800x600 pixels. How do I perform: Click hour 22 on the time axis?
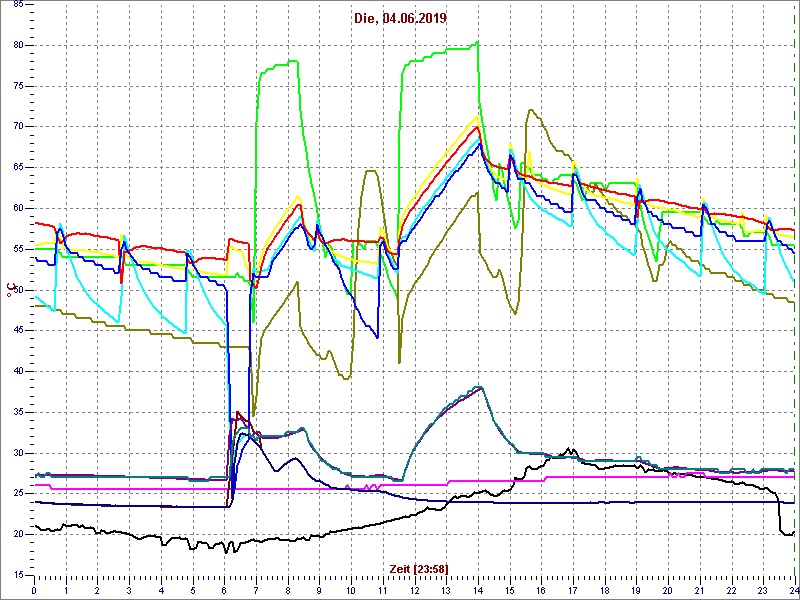[x=732, y=590]
